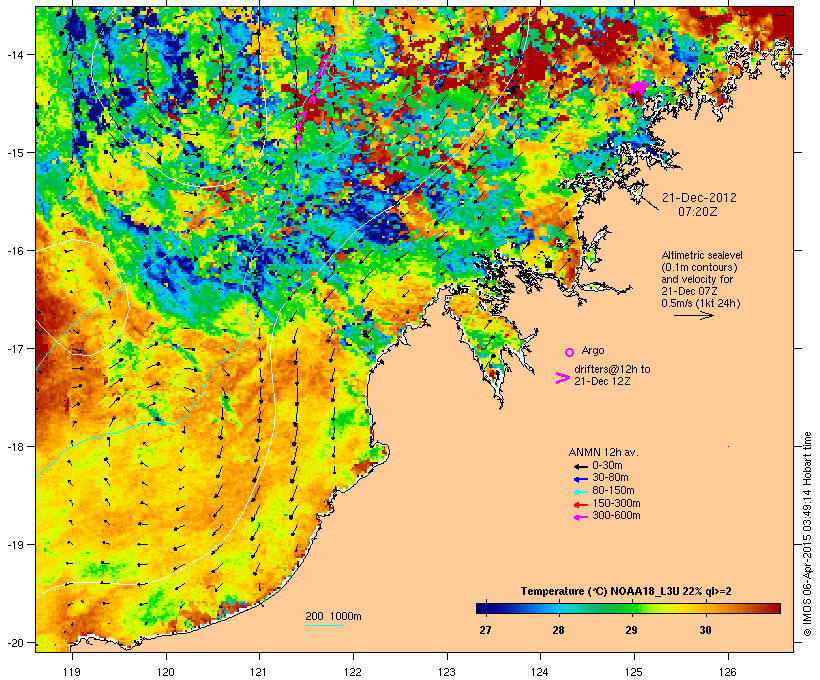Click the 200 1000m isobath label
This screenshot has height=680, width=820.
point(333,616)
